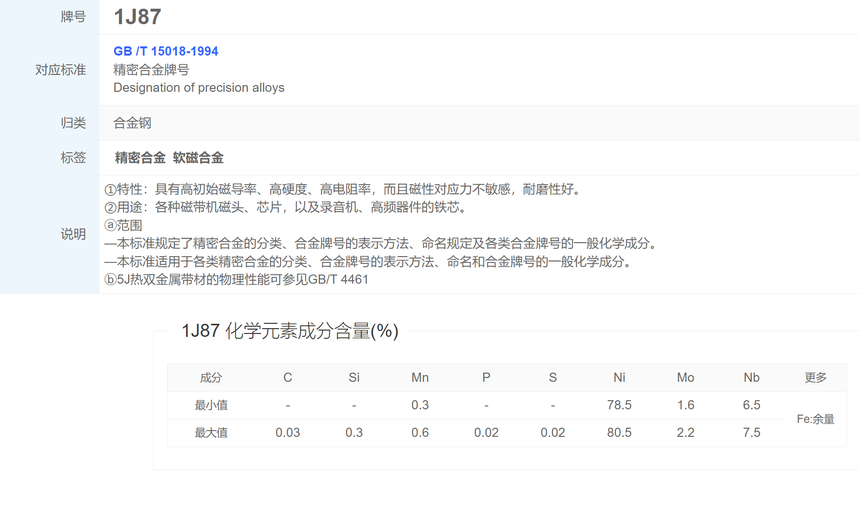Click the S maximum value 0.02
Viewport: 860px width, 506px height.
[552, 433]
